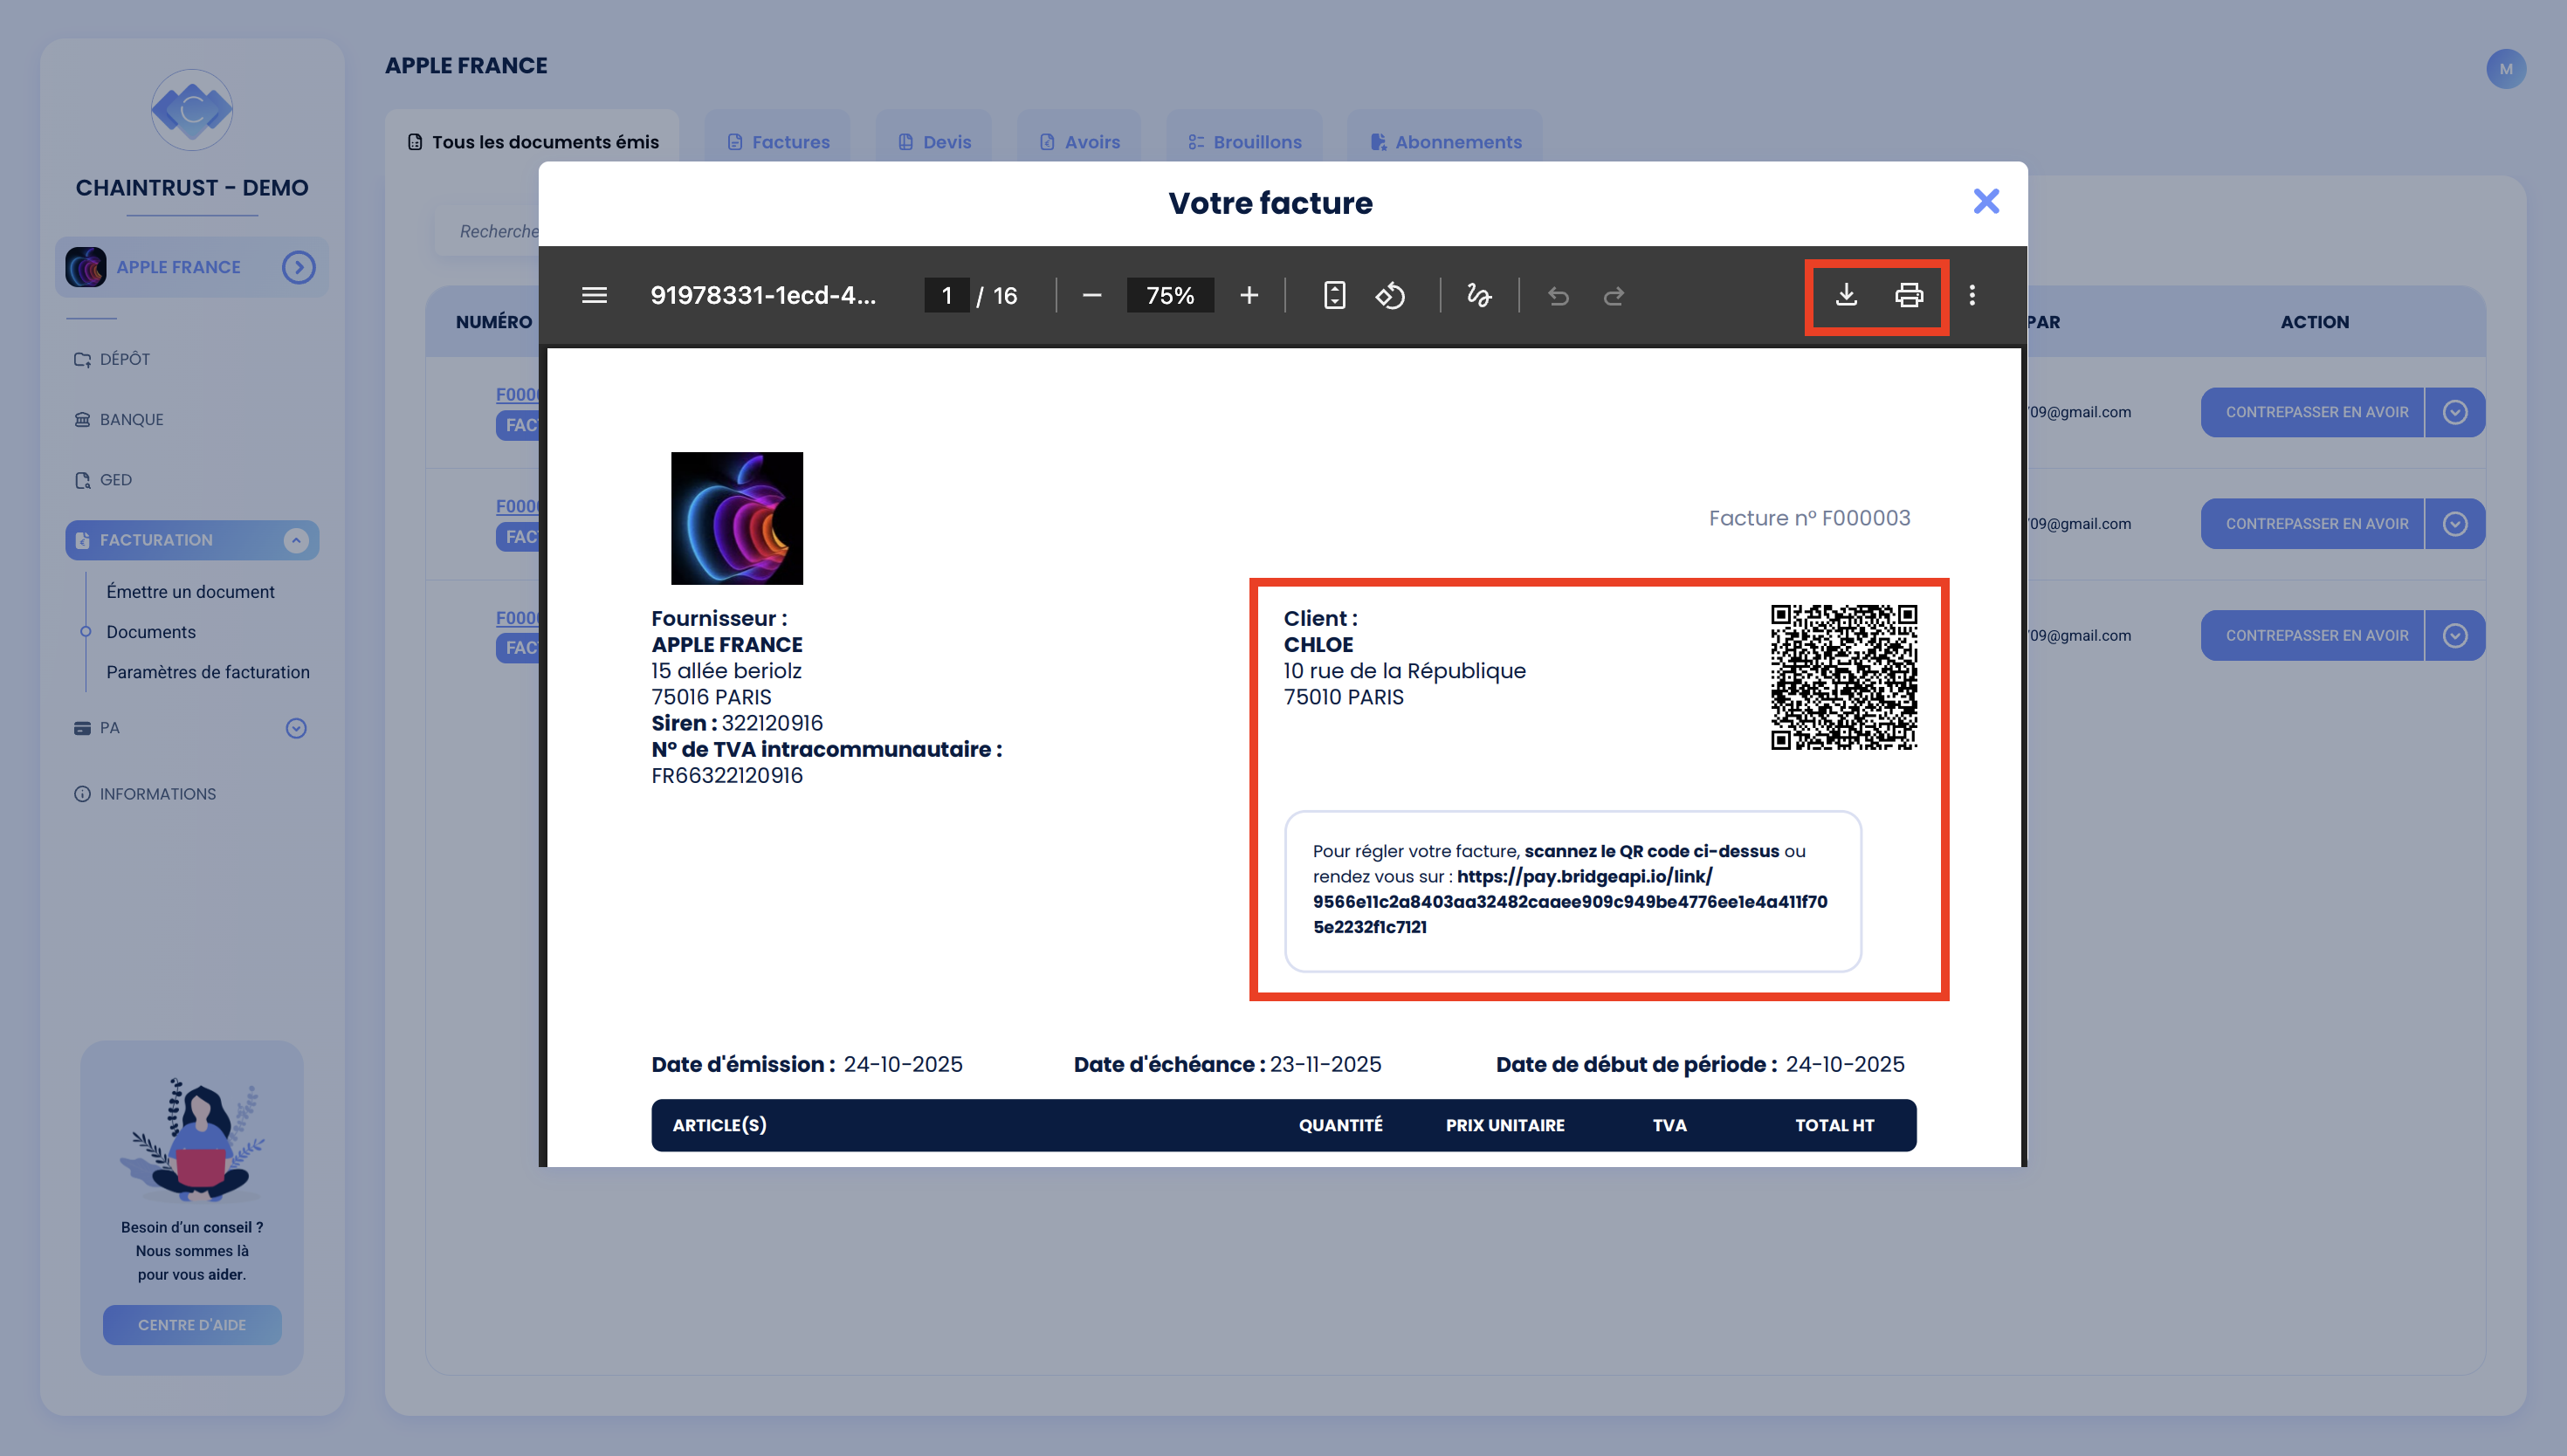The width and height of the screenshot is (2567, 1456).
Task: Undo the last PDF annotation
Action: [1558, 295]
